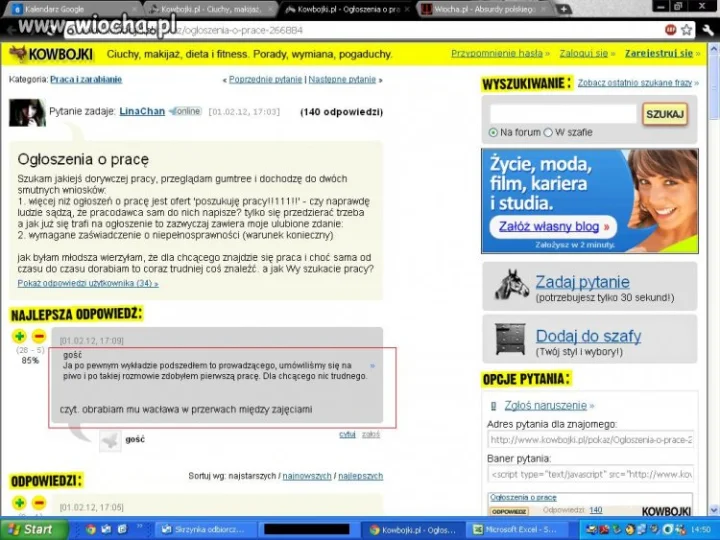Click the horse icon beside Zadaj pytanie

tap(512, 285)
